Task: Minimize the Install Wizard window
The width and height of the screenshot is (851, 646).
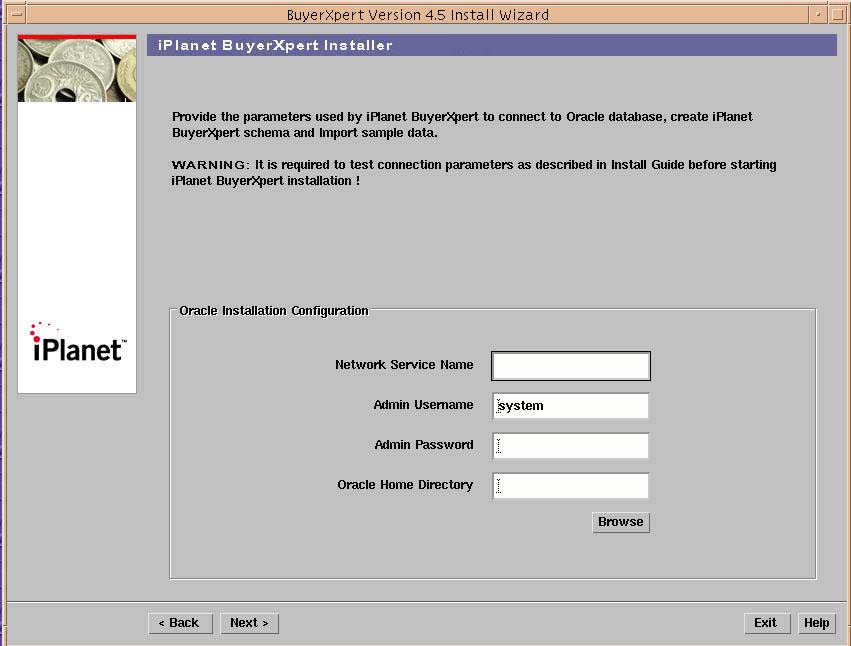Action: [817, 15]
